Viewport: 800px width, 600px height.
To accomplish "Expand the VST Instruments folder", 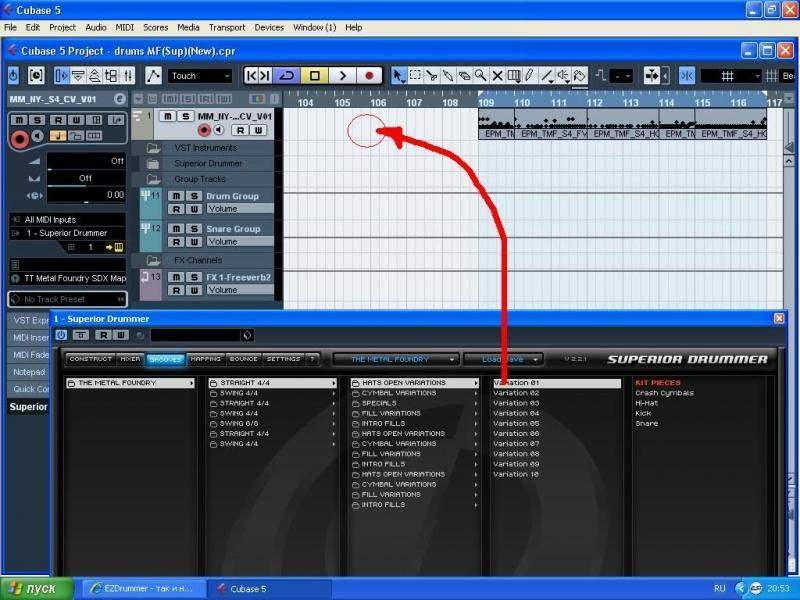I will 153,148.
